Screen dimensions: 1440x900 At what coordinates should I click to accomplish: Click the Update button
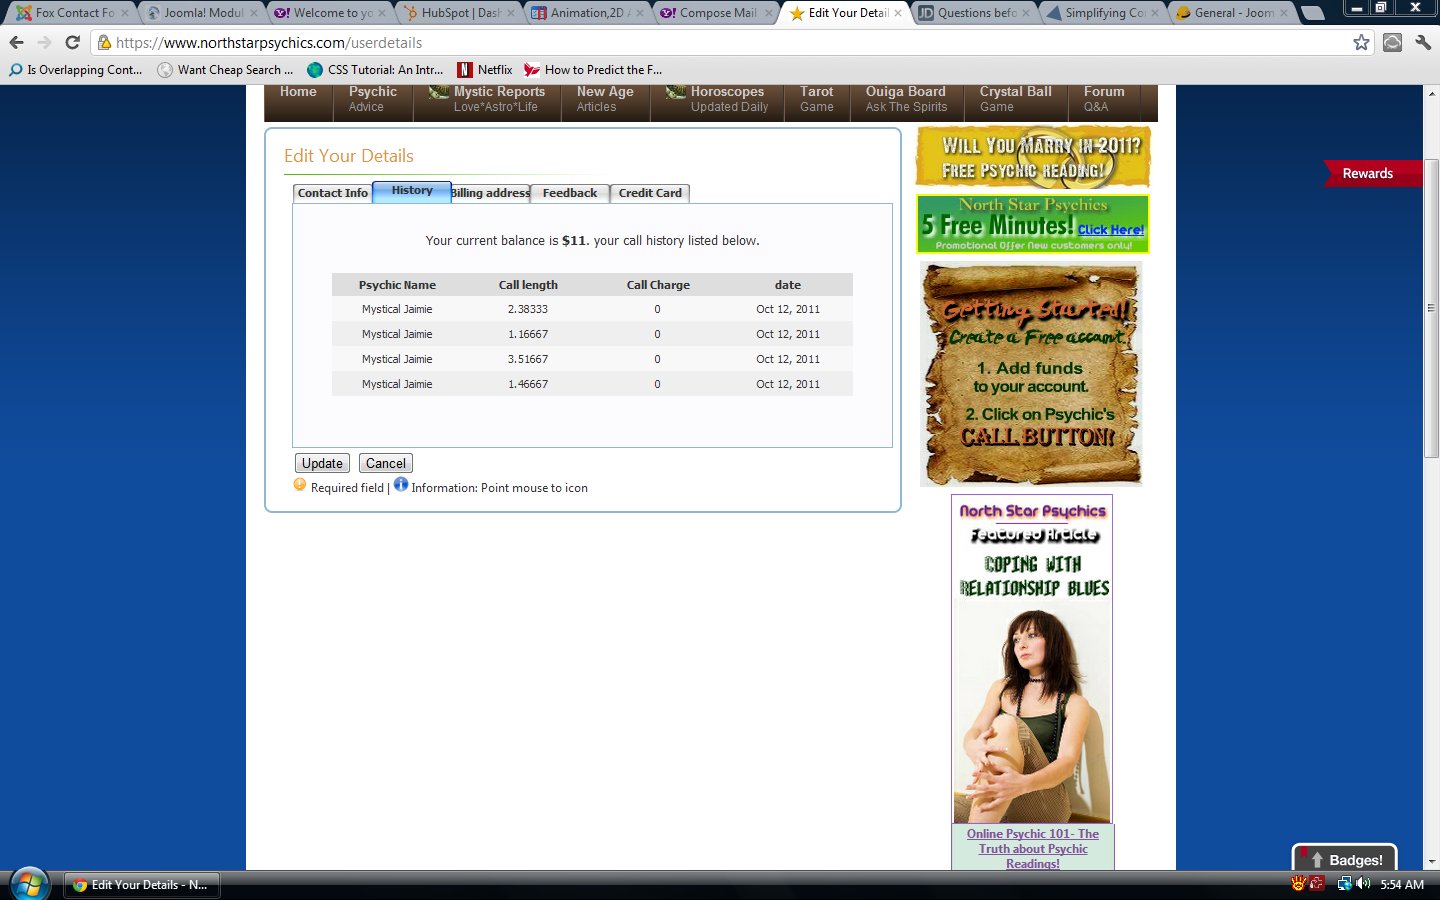322,463
